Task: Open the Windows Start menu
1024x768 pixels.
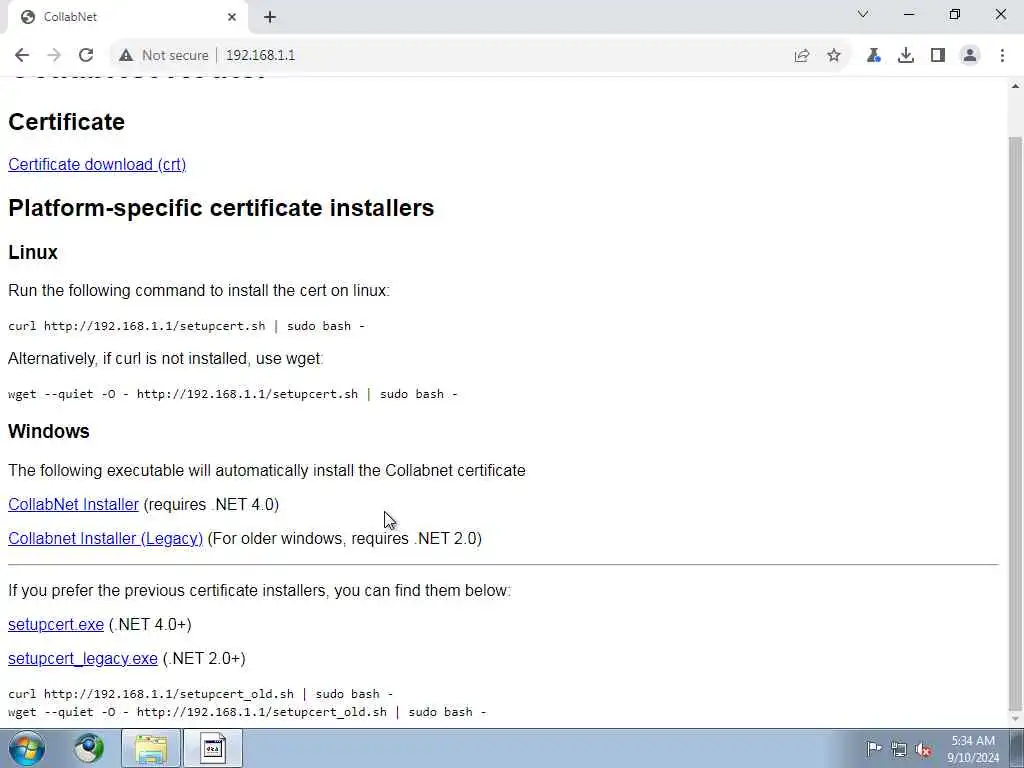Action: pyautogui.click(x=27, y=748)
